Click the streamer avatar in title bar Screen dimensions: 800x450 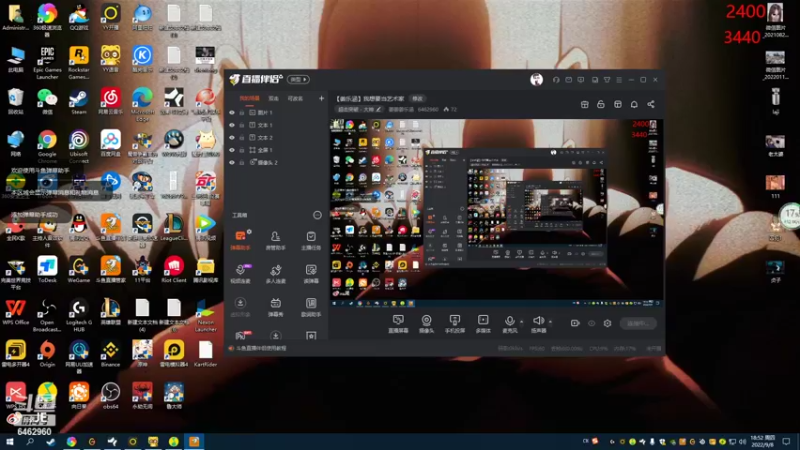pyautogui.click(x=536, y=79)
